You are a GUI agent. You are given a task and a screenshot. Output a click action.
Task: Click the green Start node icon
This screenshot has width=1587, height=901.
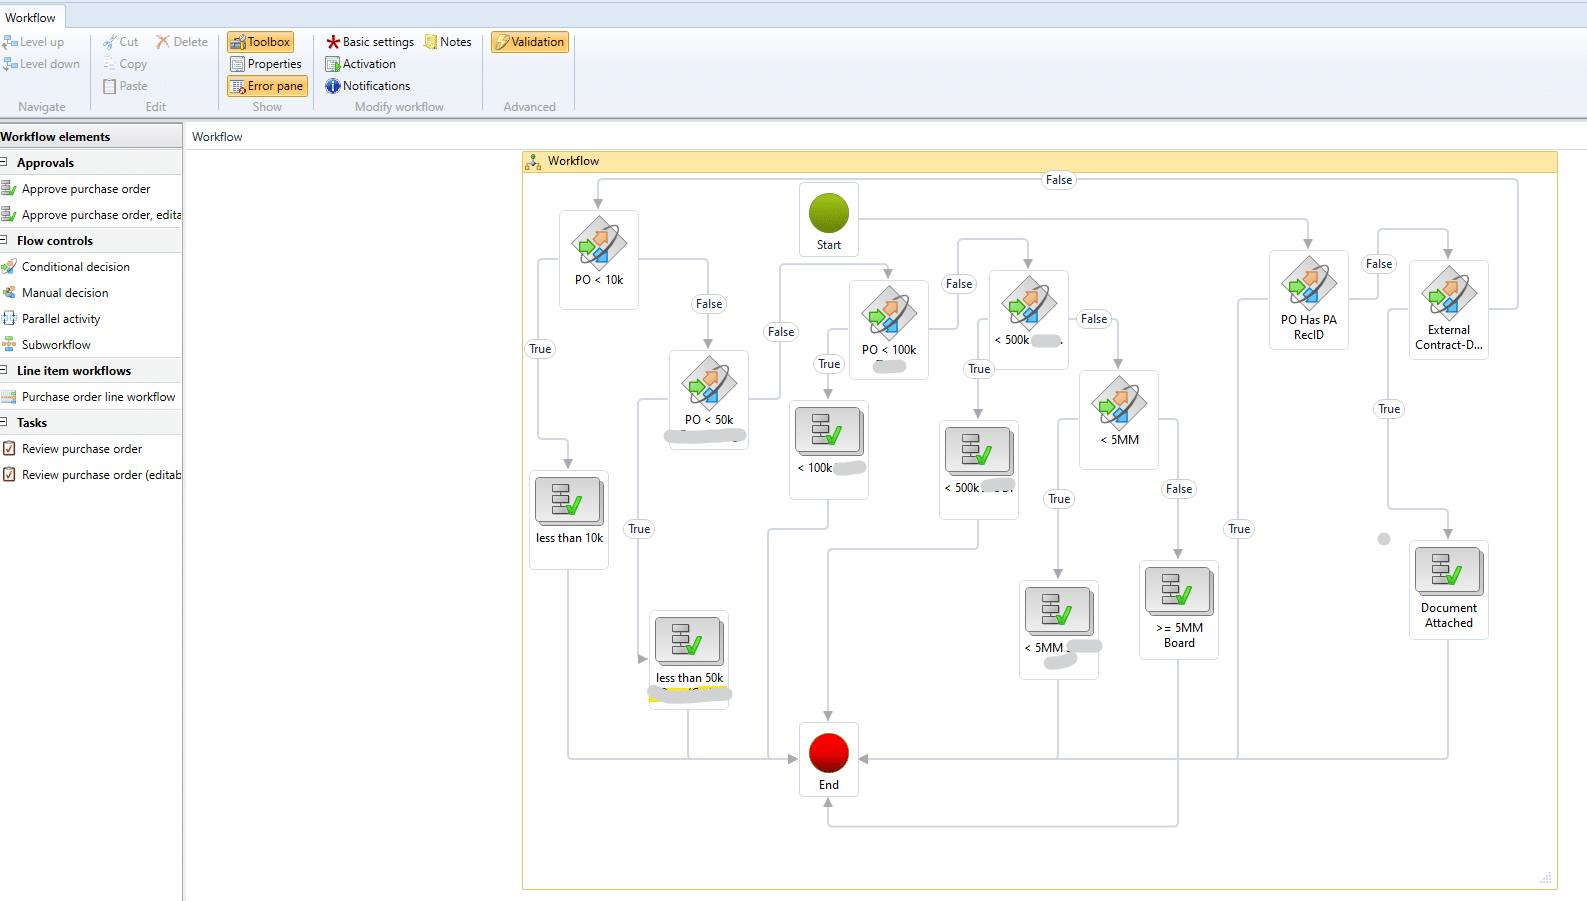tap(828, 213)
